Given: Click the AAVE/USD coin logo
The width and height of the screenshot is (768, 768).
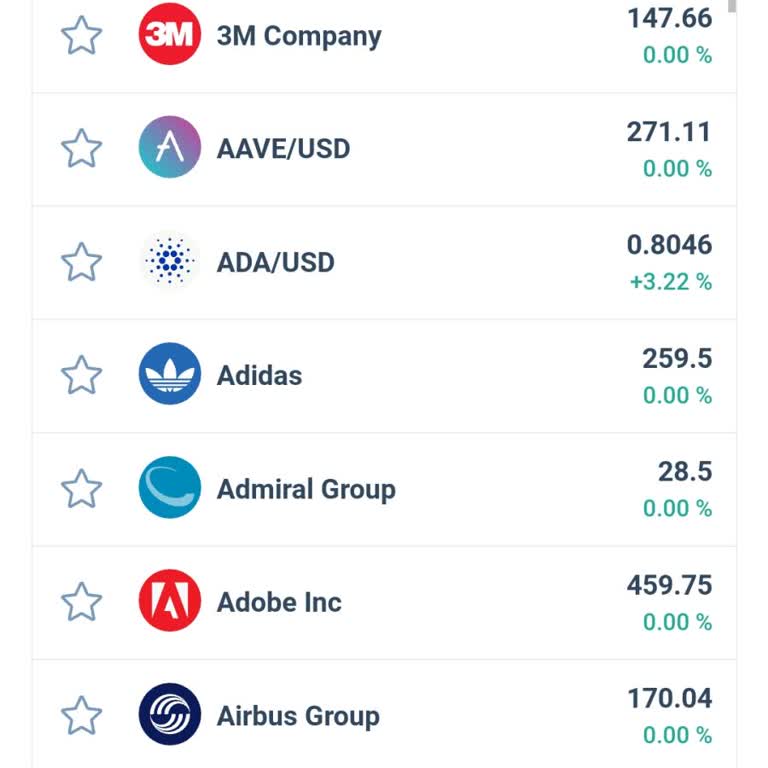Looking at the screenshot, I should click(169, 148).
